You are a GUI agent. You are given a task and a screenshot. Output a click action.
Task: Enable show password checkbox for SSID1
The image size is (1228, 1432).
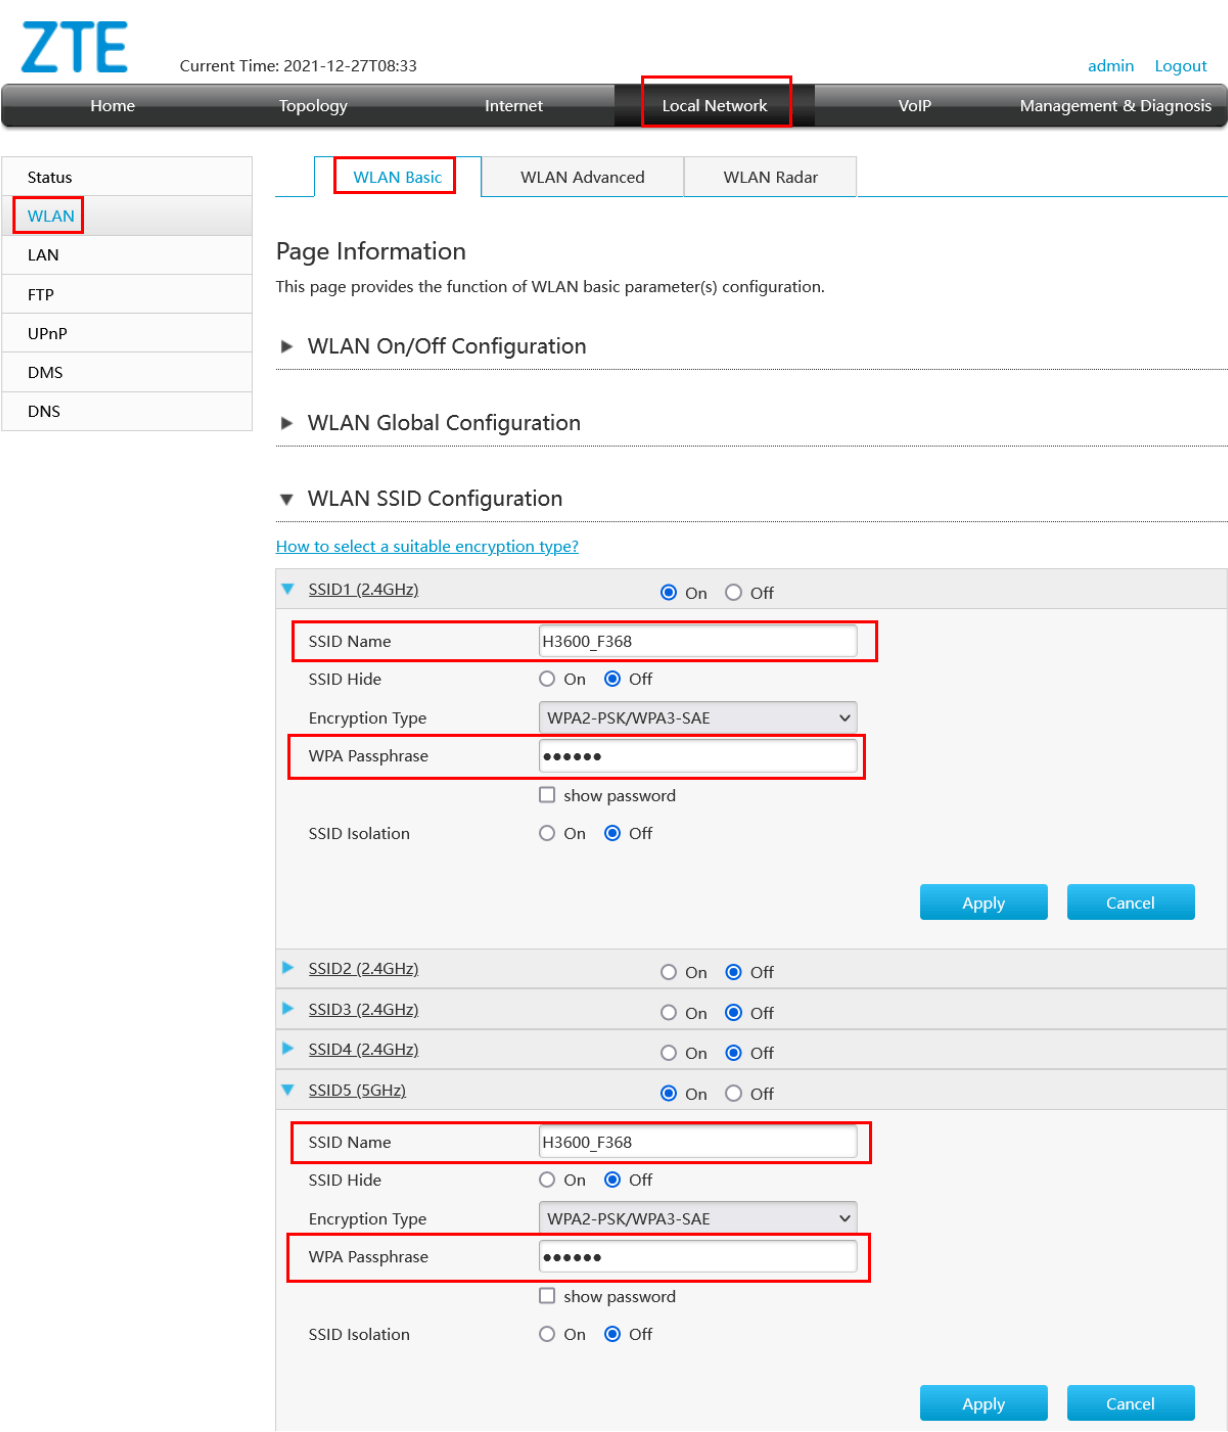(x=547, y=796)
